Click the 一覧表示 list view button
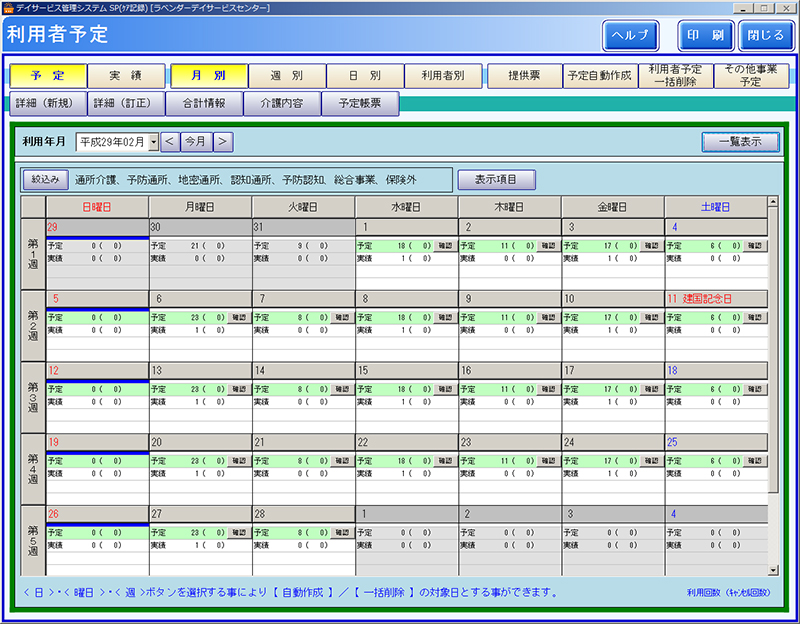 740,142
